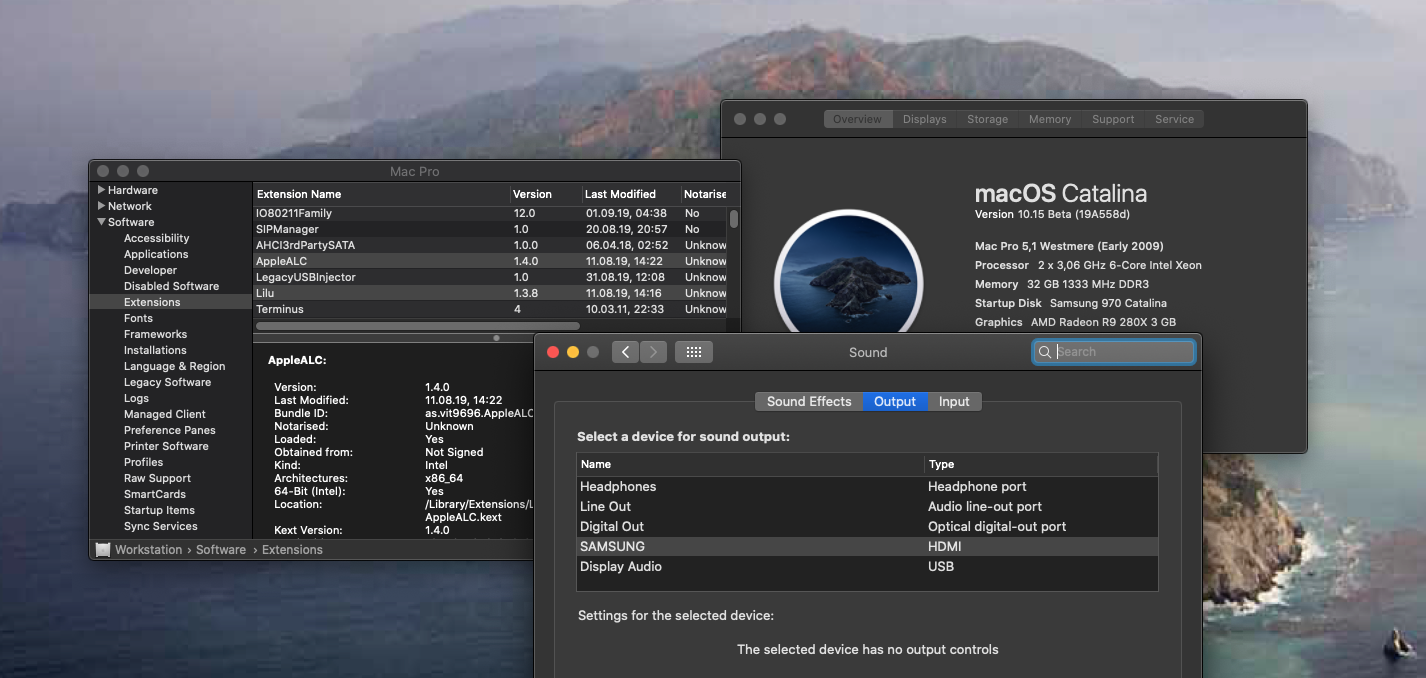Click the split-pane divider handle dot
The width and height of the screenshot is (1426, 678).
tap(496, 338)
